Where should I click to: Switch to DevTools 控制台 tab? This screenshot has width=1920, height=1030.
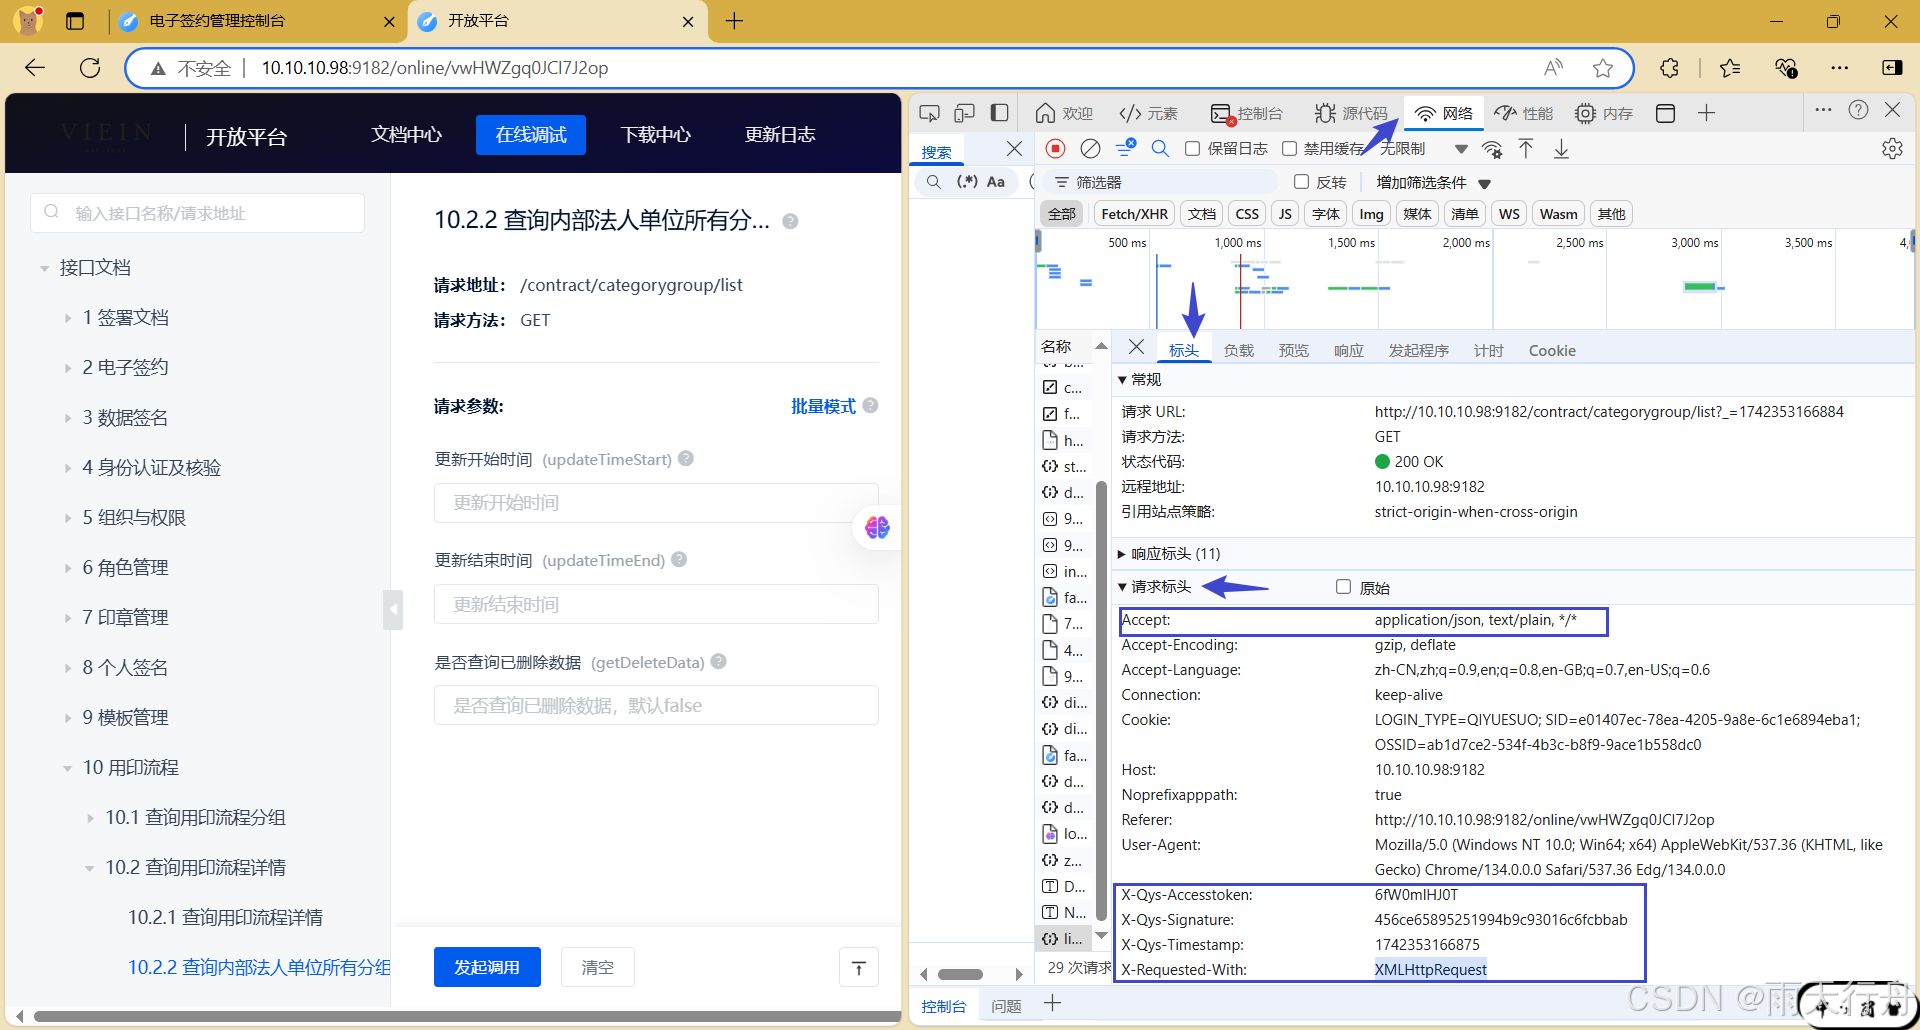point(1247,113)
